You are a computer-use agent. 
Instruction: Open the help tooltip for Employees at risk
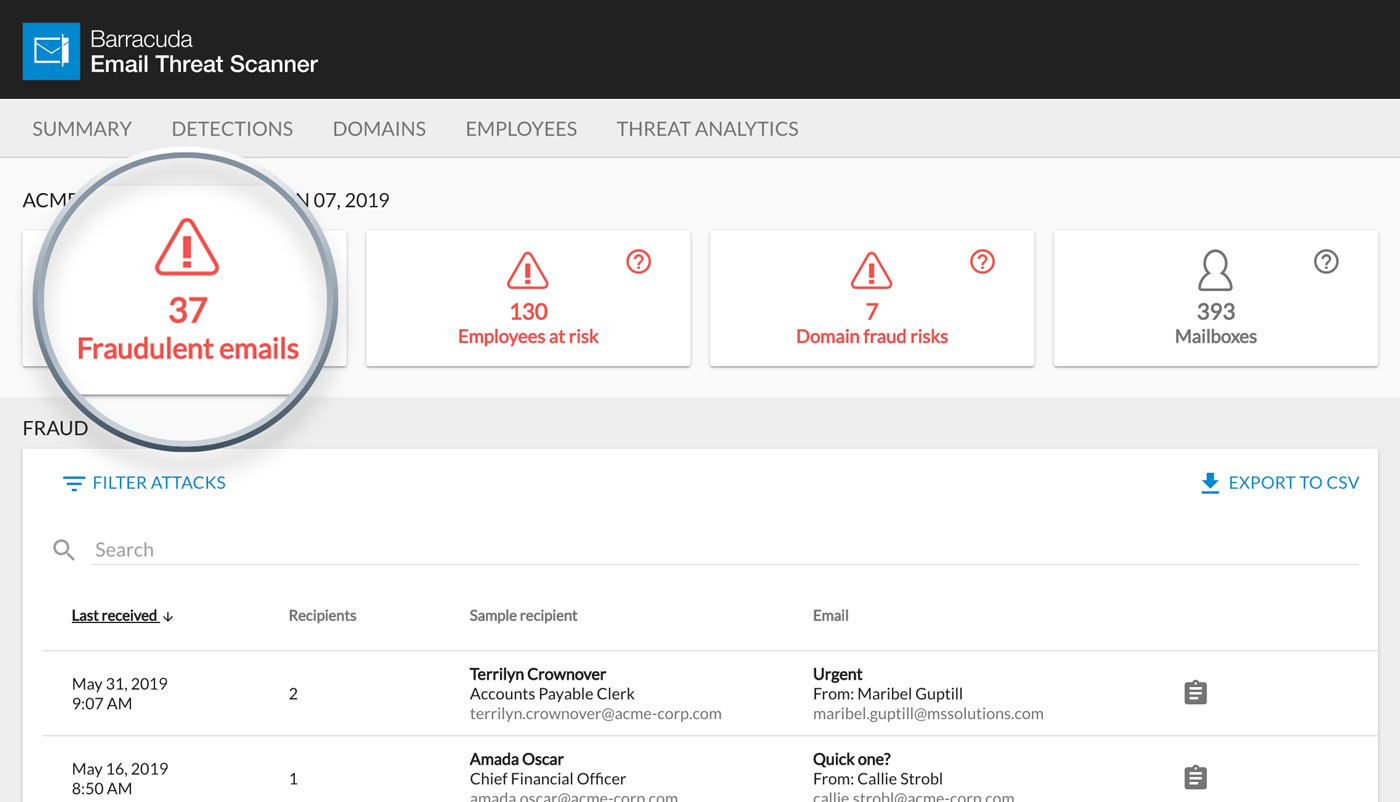pyautogui.click(x=639, y=261)
